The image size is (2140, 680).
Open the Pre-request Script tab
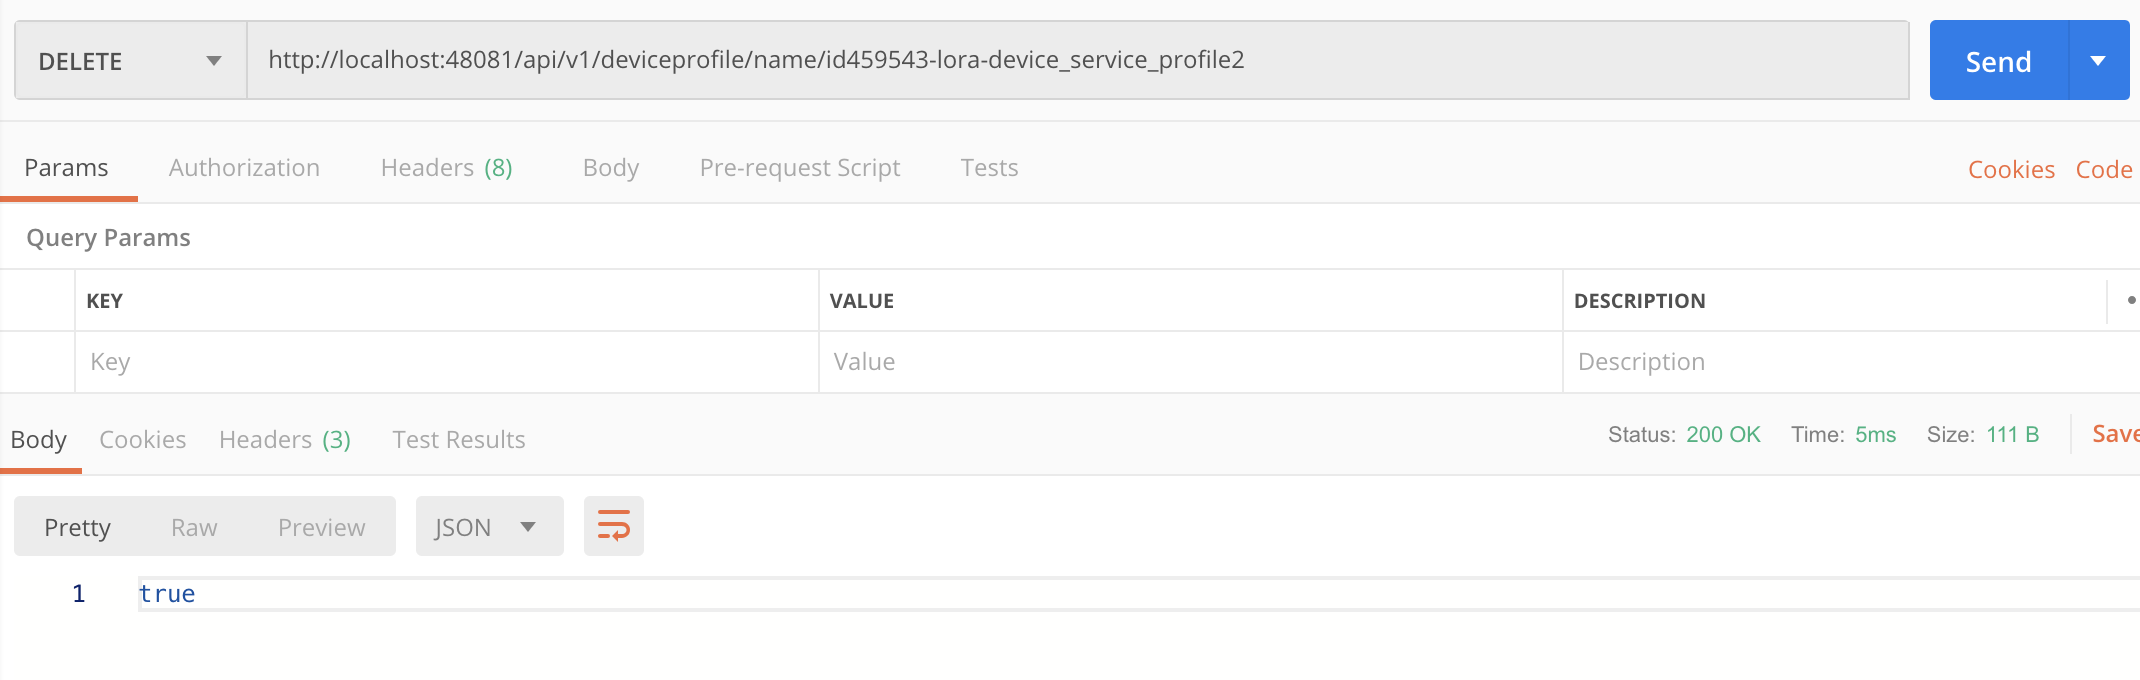click(799, 168)
